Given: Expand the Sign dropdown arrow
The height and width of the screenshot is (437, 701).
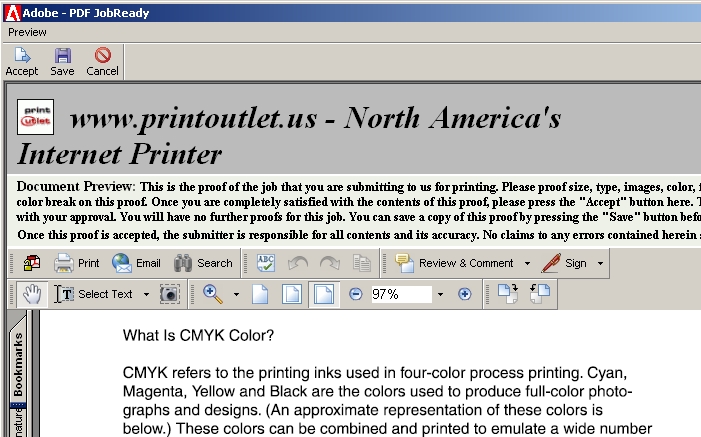Looking at the screenshot, I should coord(600,263).
